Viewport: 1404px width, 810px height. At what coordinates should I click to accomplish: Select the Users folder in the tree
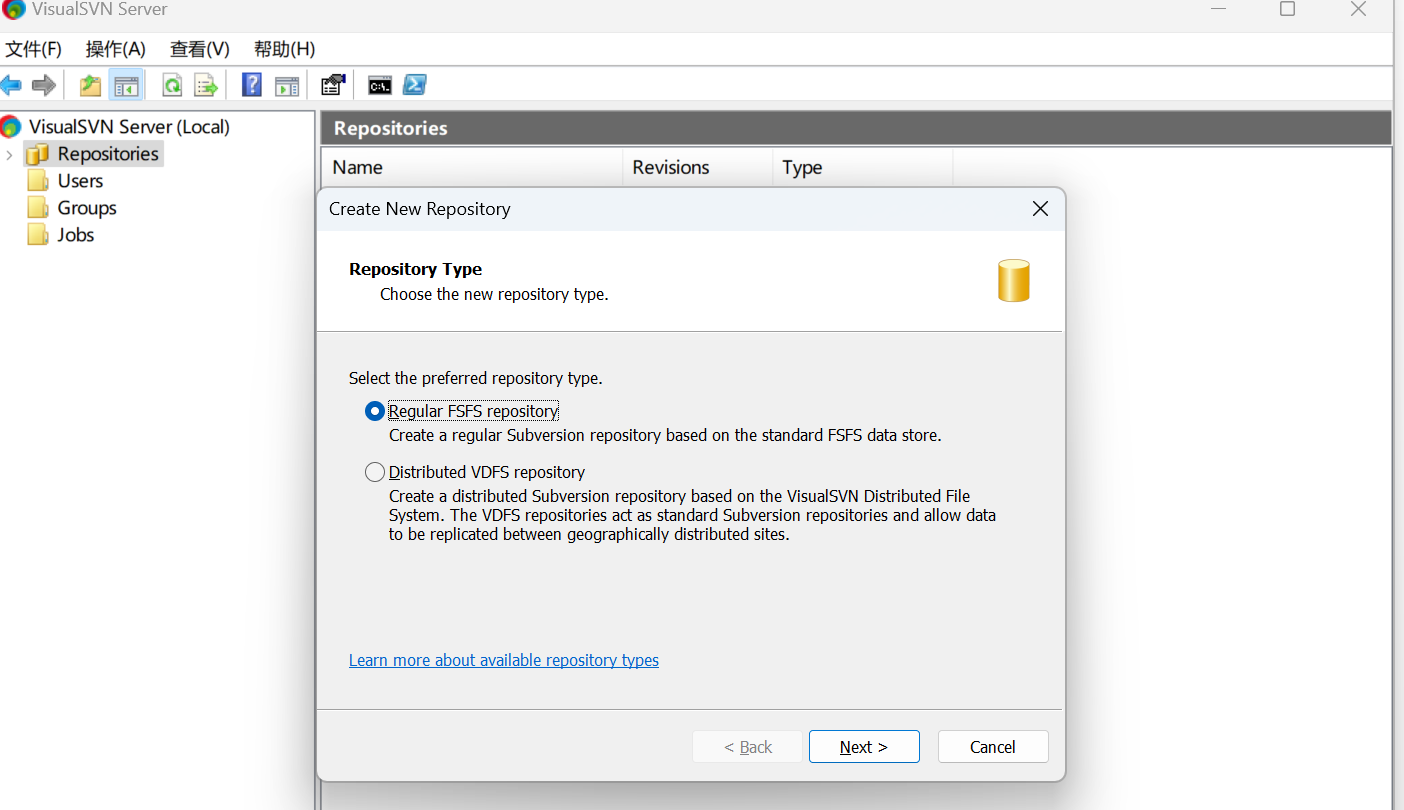coord(80,181)
